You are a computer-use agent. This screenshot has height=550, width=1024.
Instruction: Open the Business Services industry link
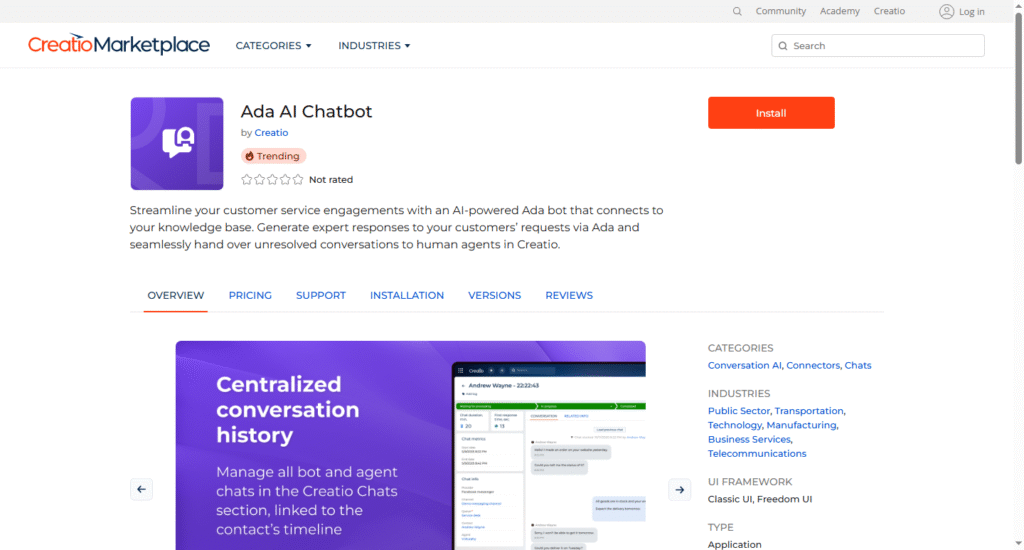pyautogui.click(x=749, y=440)
